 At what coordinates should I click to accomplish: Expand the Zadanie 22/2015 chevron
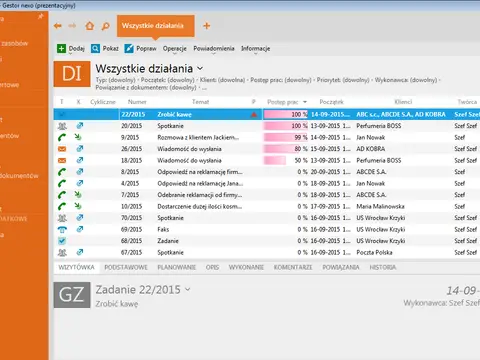point(188,289)
